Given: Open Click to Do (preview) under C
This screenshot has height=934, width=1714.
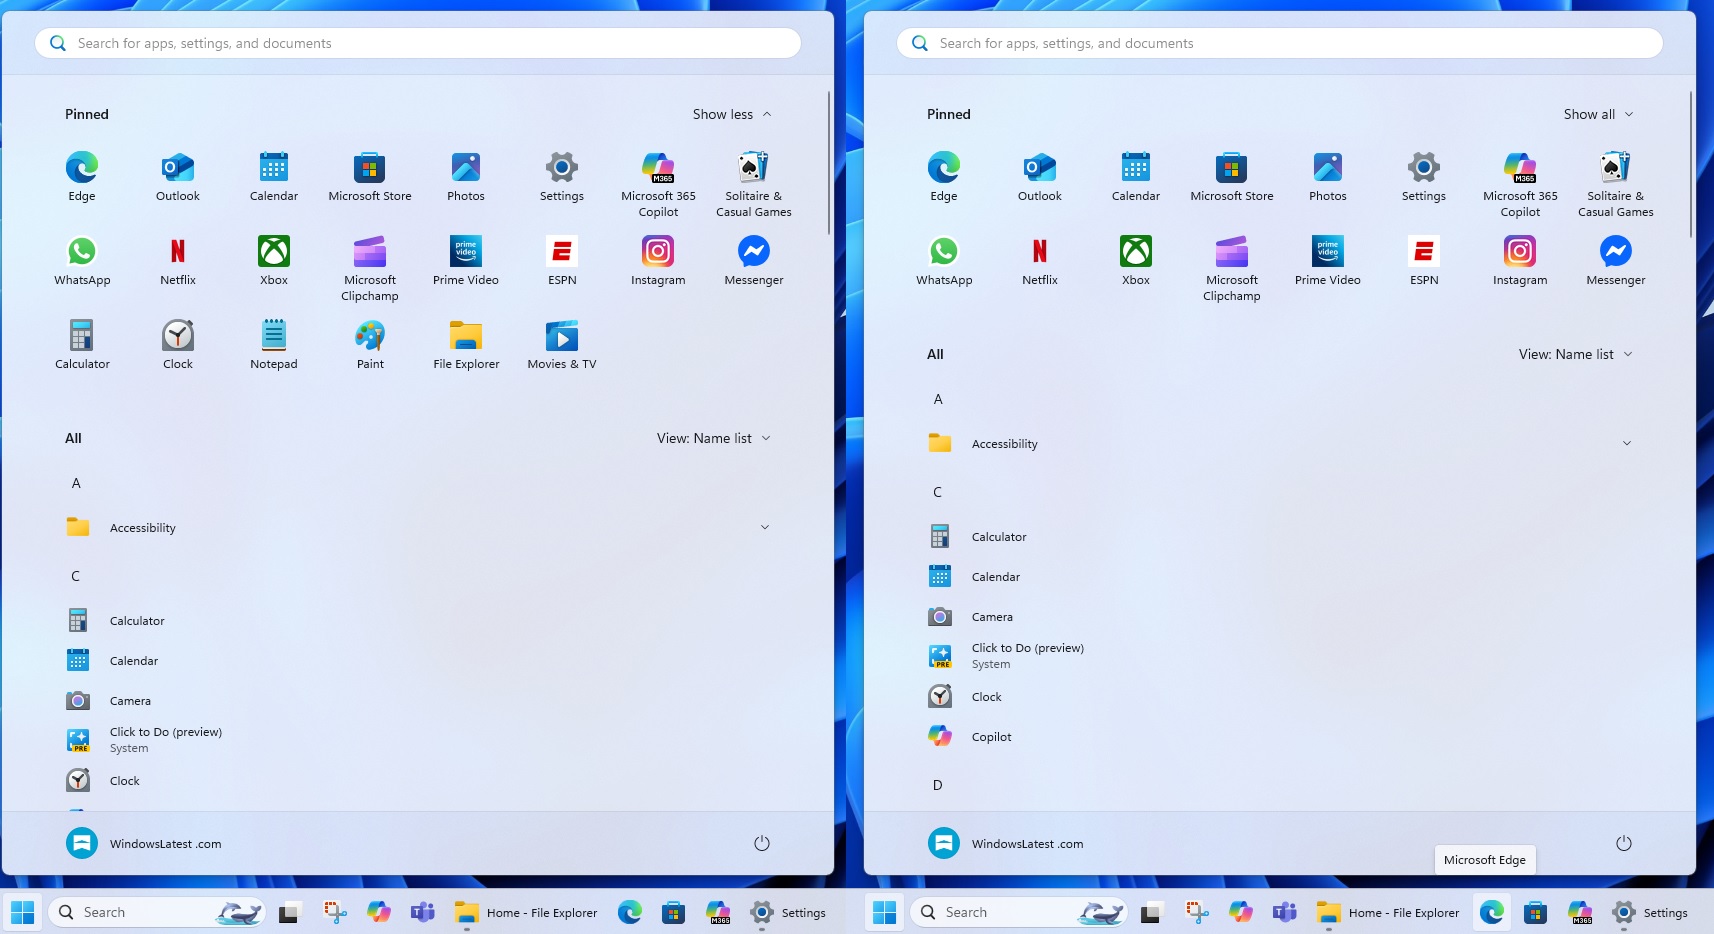Looking at the screenshot, I should (x=166, y=739).
